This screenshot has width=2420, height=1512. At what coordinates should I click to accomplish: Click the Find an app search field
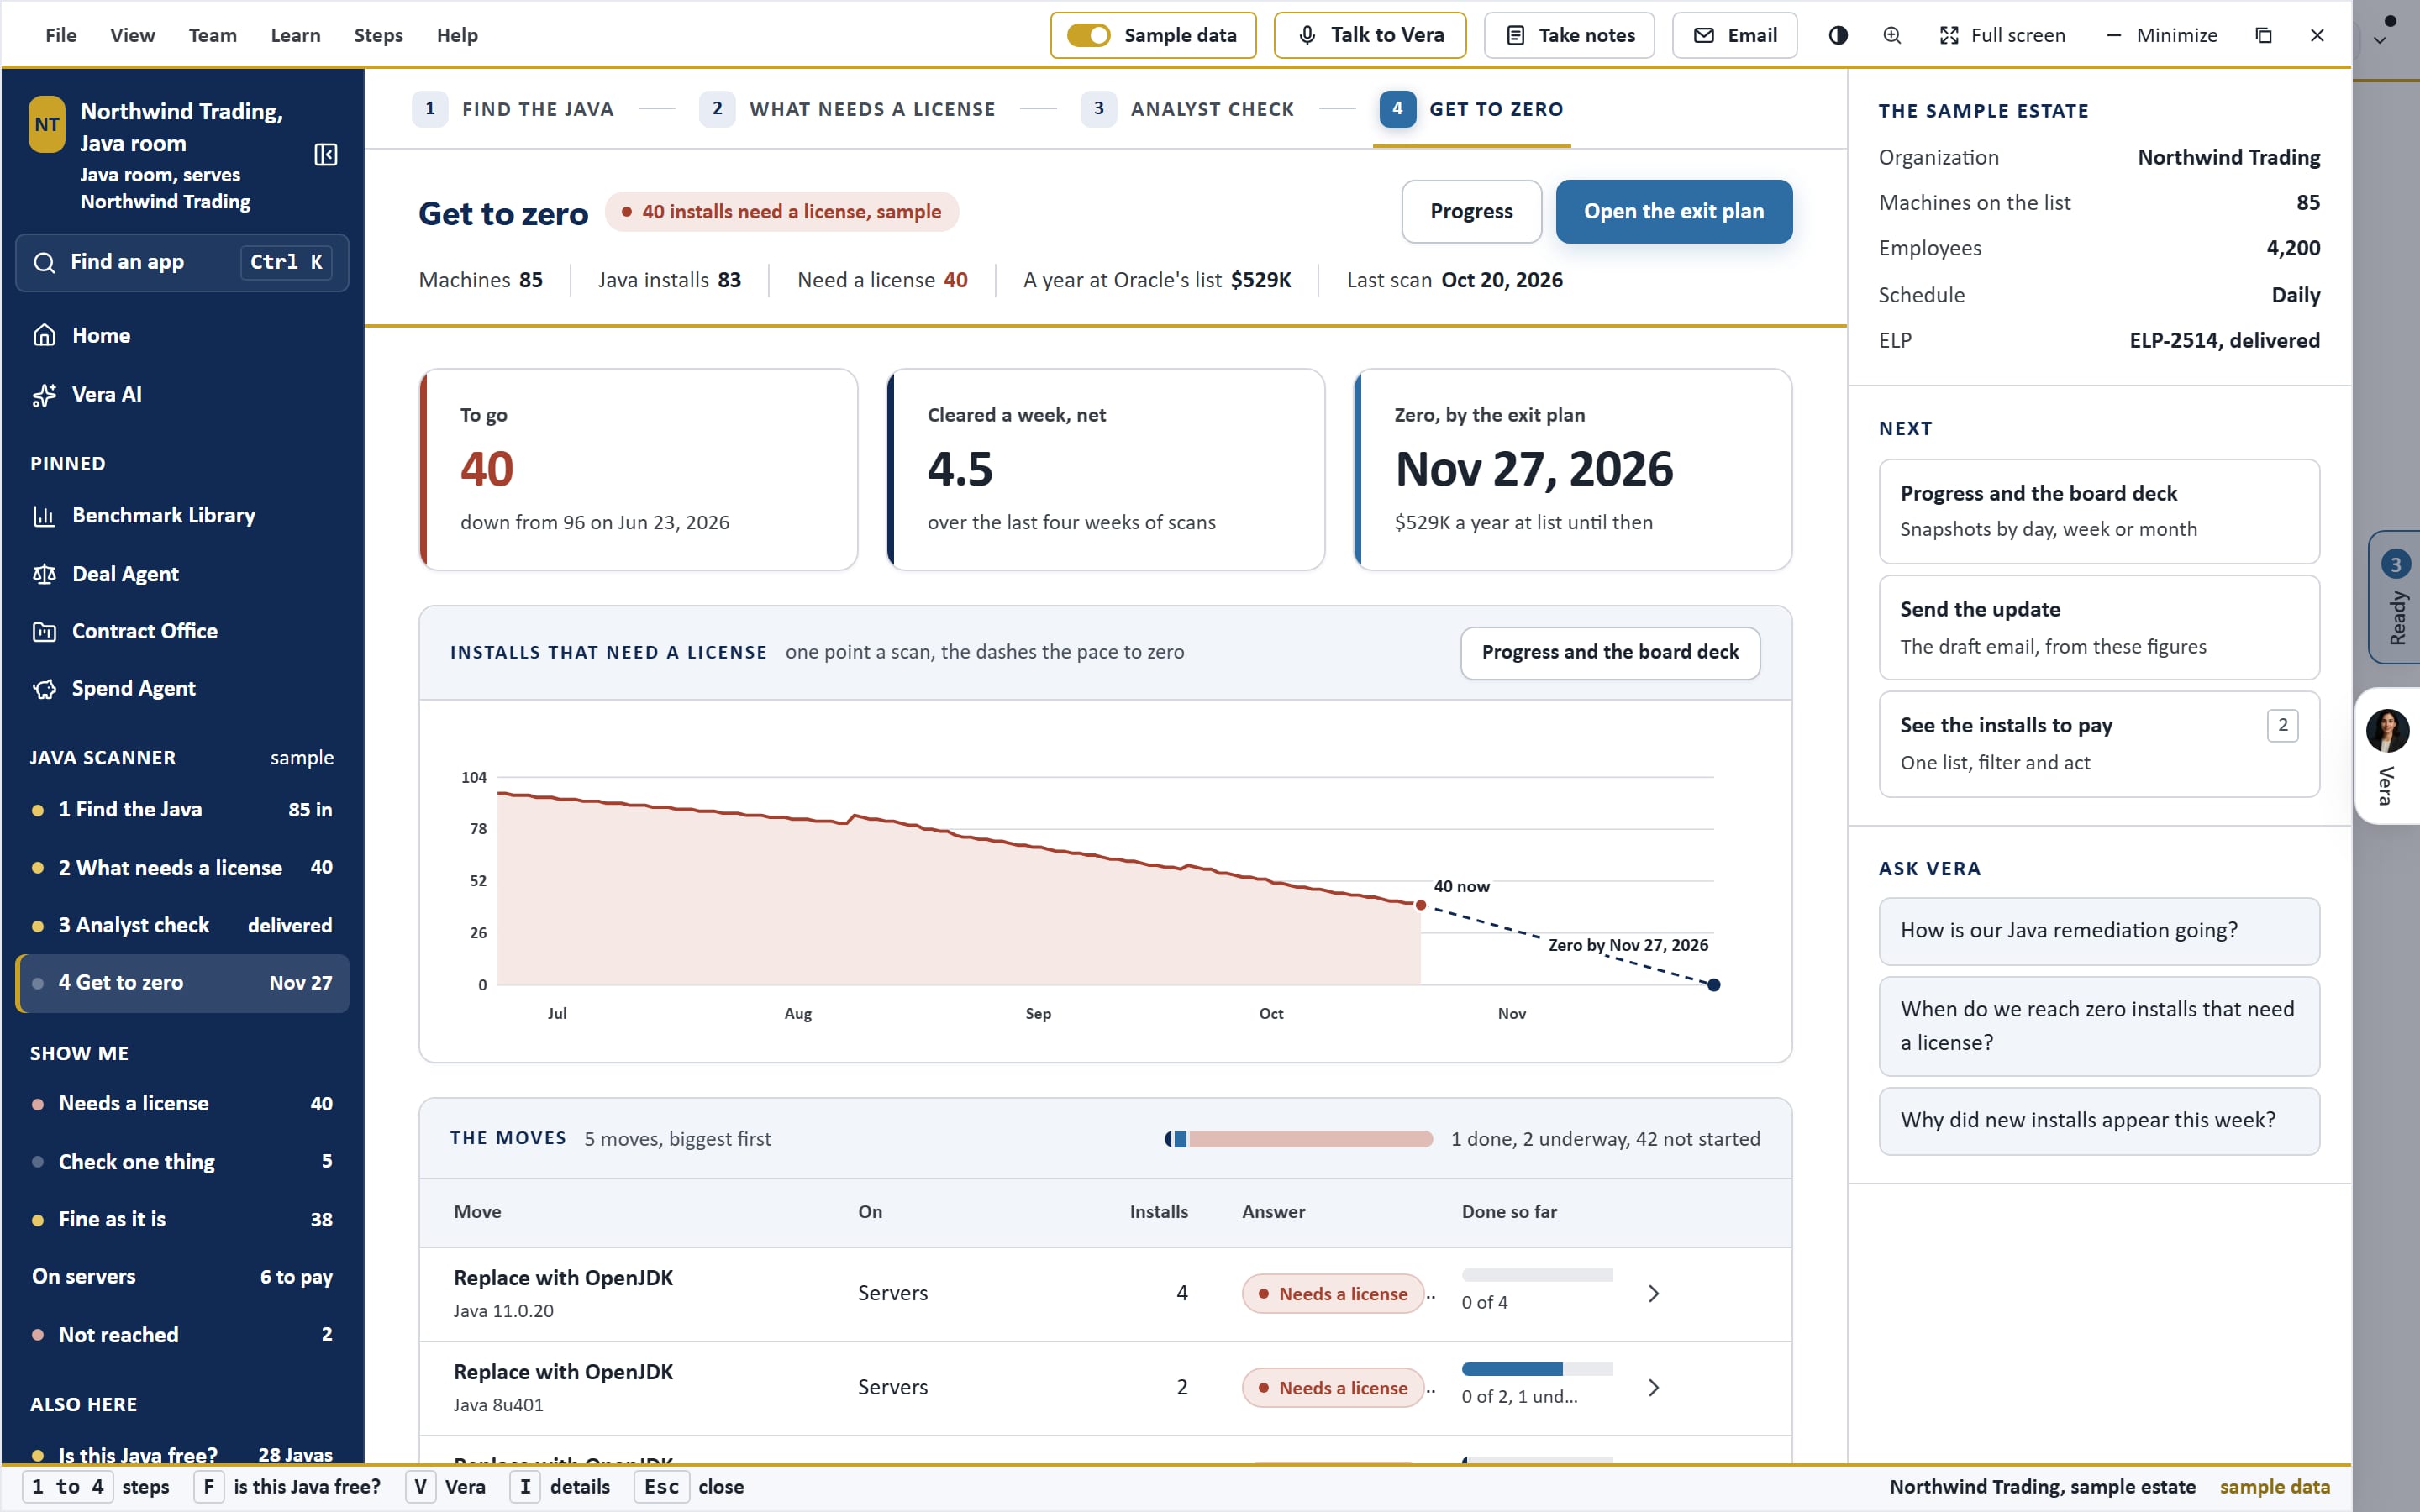tap(182, 262)
